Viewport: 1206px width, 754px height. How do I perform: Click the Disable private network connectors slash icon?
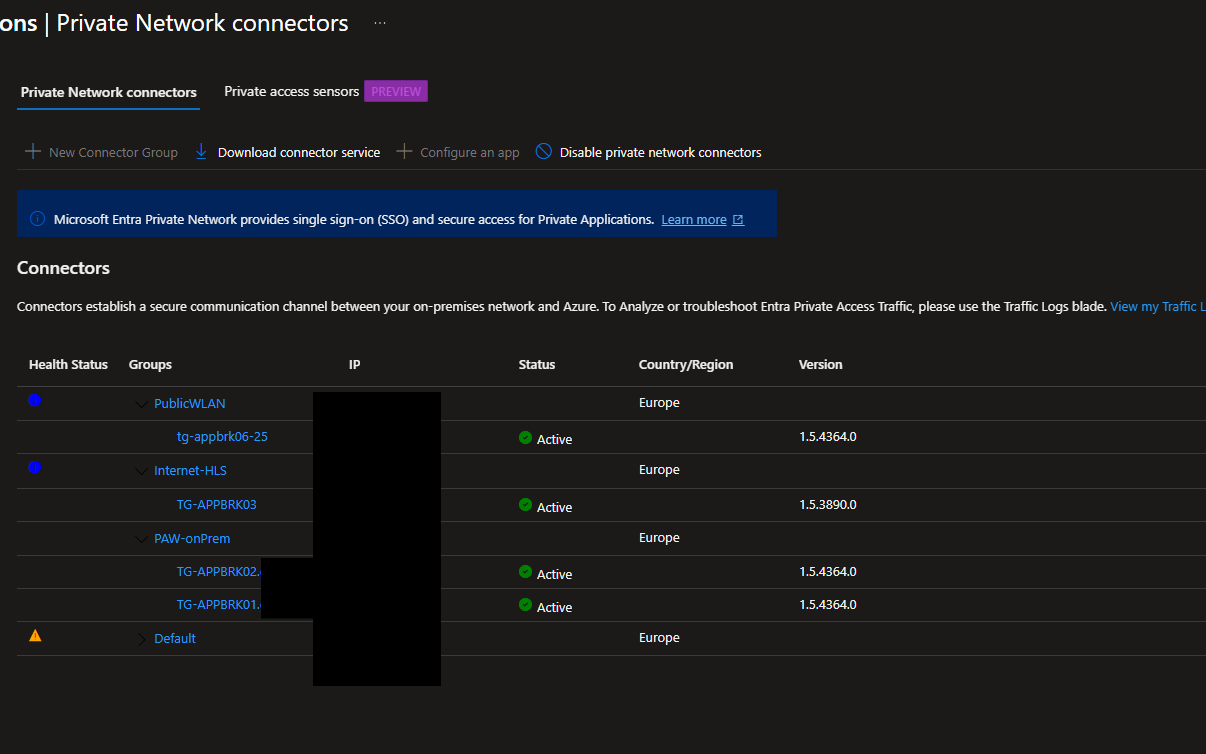542,150
